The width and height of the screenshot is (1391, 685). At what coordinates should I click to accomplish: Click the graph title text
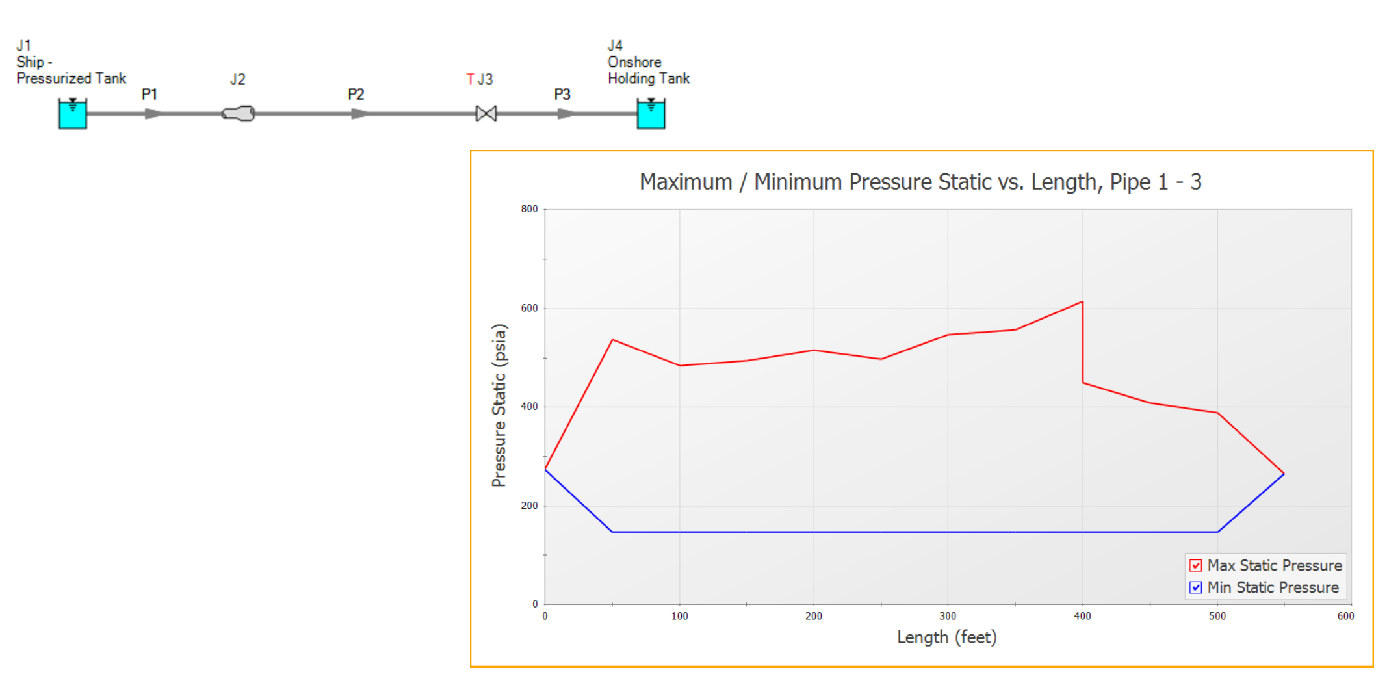tap(920, 183)
